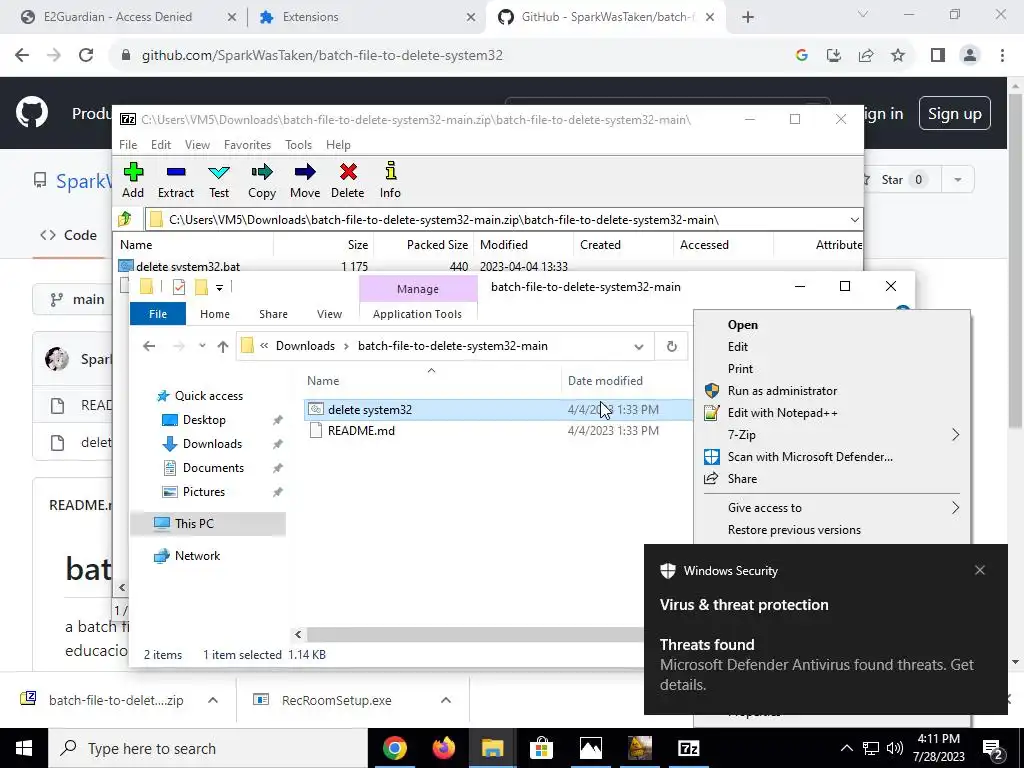The image size is (1024, 768).
Task: Open Chrome from the taskbar
Action: tap(394, 748)
